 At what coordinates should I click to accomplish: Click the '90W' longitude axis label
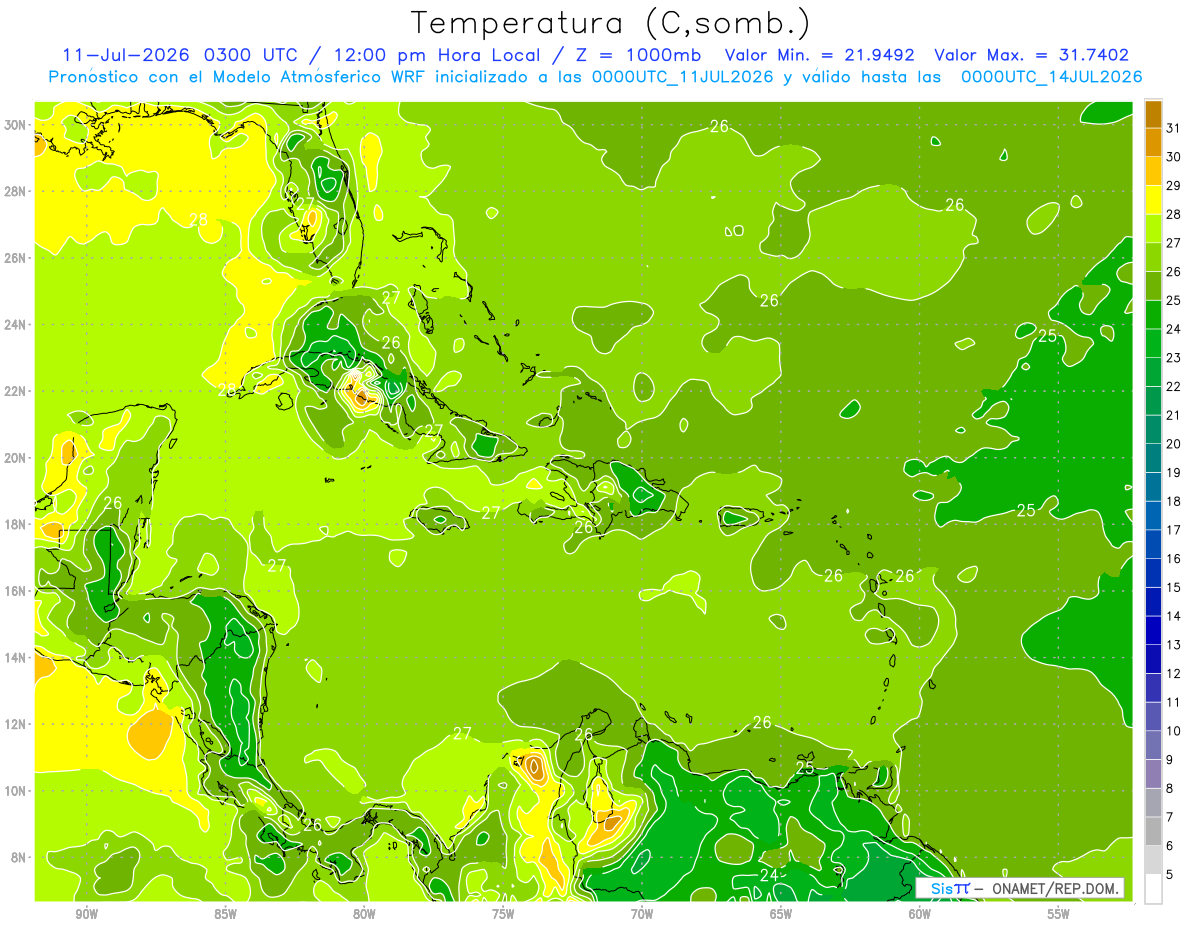[x=86, y=914]
